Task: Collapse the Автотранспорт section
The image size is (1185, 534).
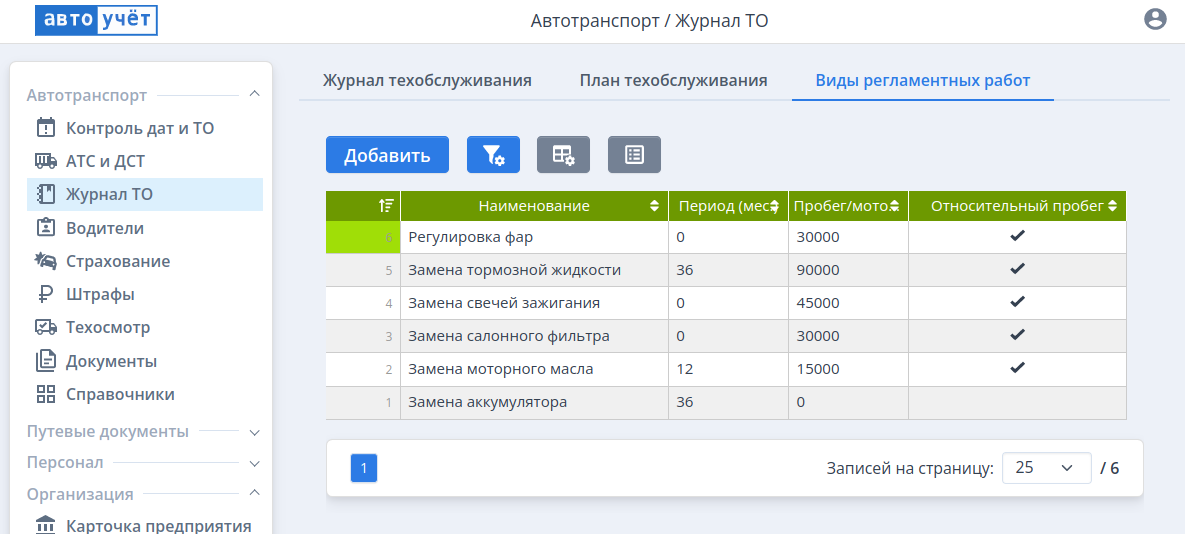Action: [x=254, y=95]
